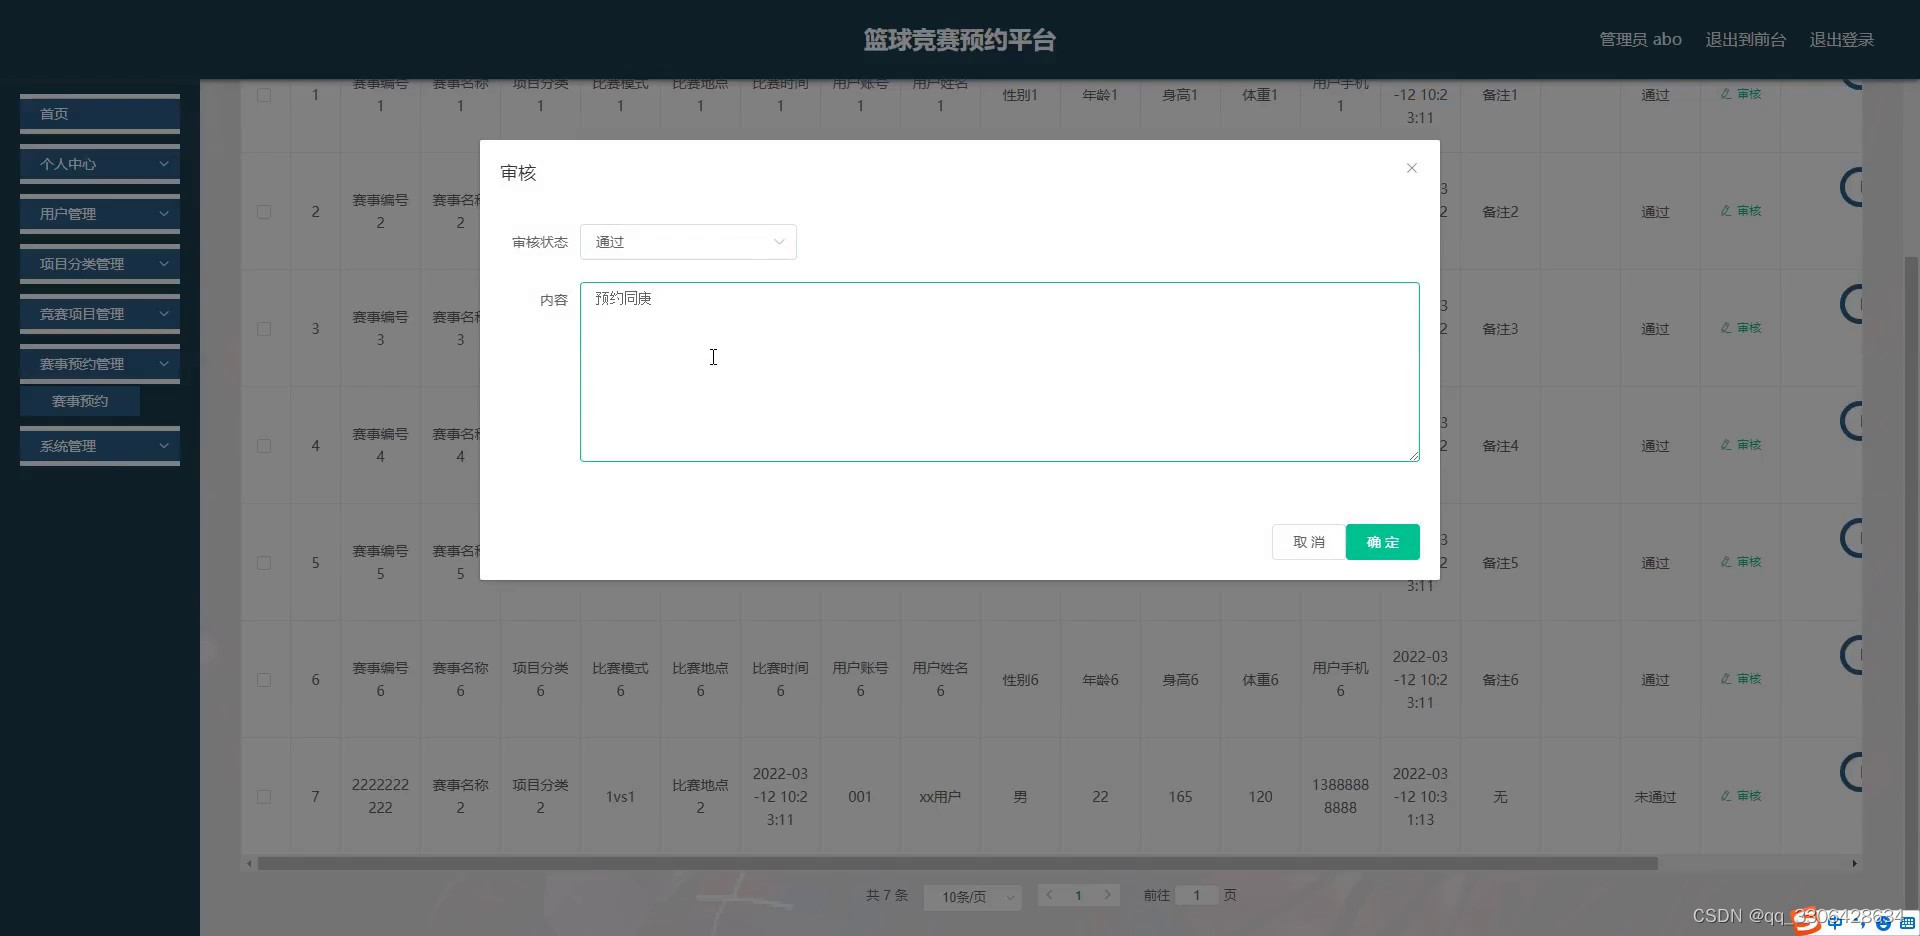Tick the checkbox for row 3
Screen dimensions: 1920x936
pyautogui.click(x=264, y=329)
